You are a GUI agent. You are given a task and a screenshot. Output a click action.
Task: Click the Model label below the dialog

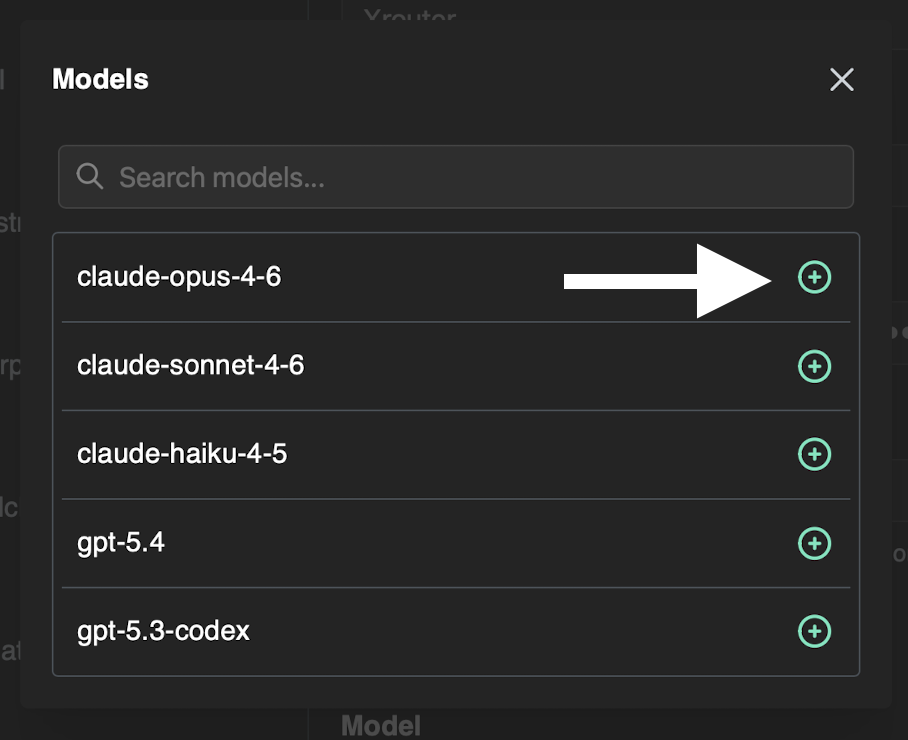381,725
